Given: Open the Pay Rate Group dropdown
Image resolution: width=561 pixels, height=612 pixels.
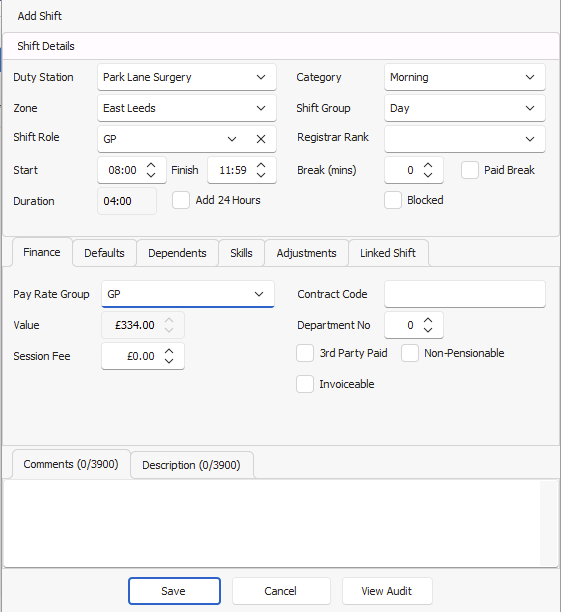Looking at the screenshot, I should point(188,294).
